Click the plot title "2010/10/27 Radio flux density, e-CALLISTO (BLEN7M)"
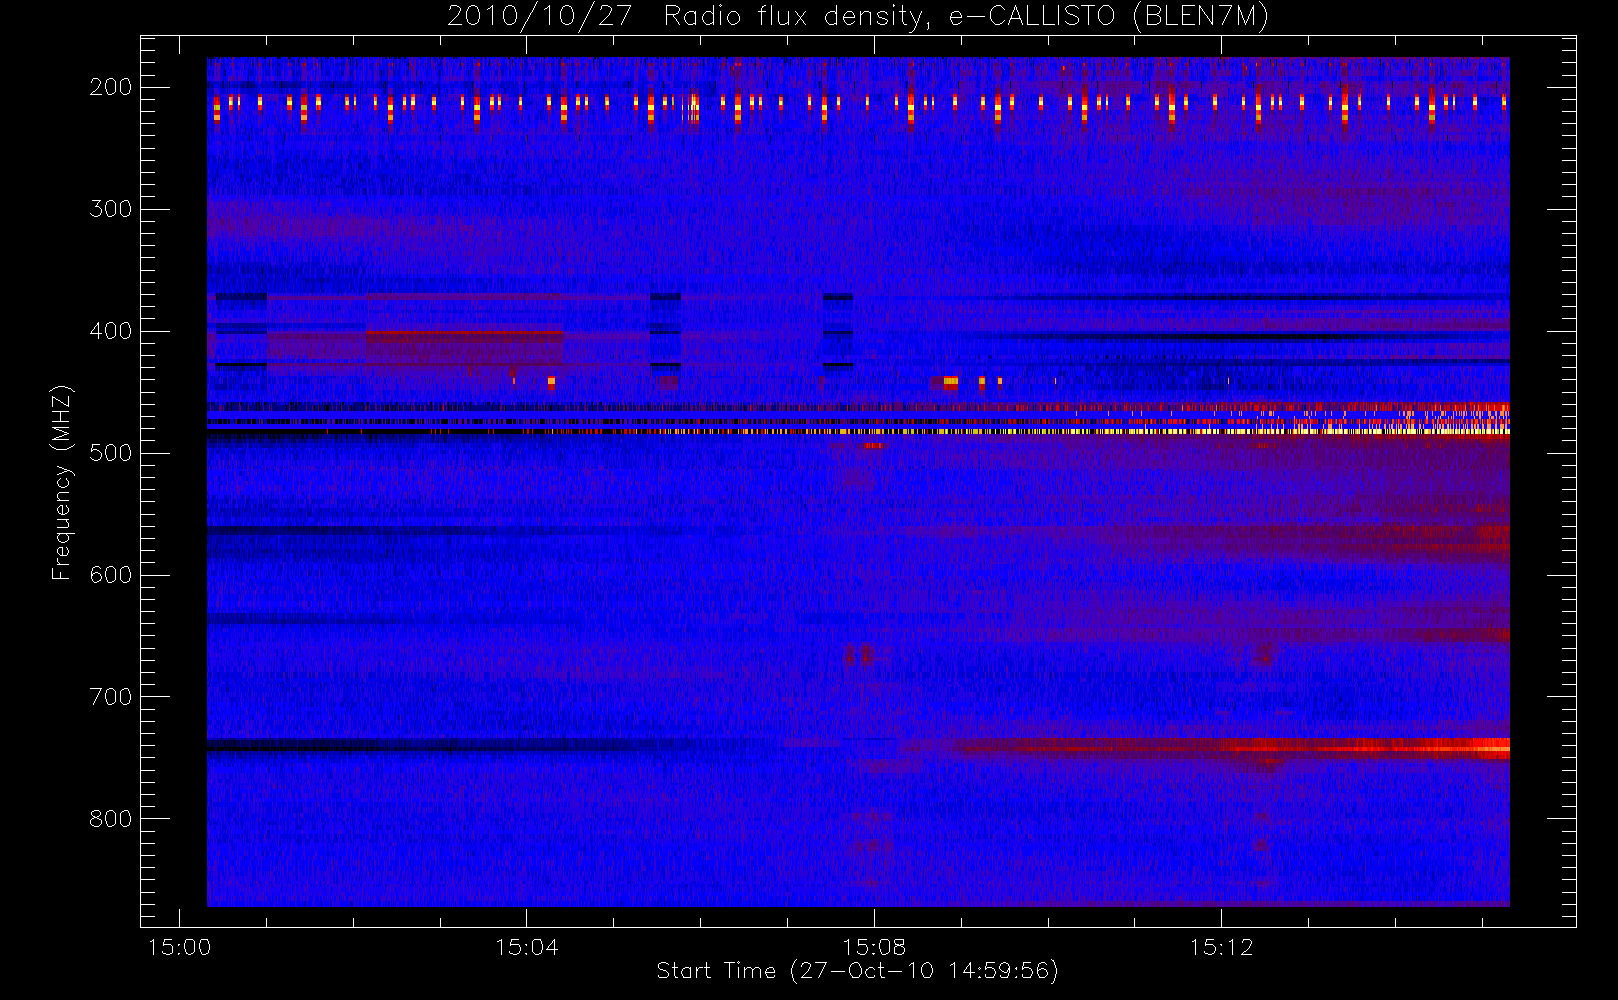 coord(857,17)
